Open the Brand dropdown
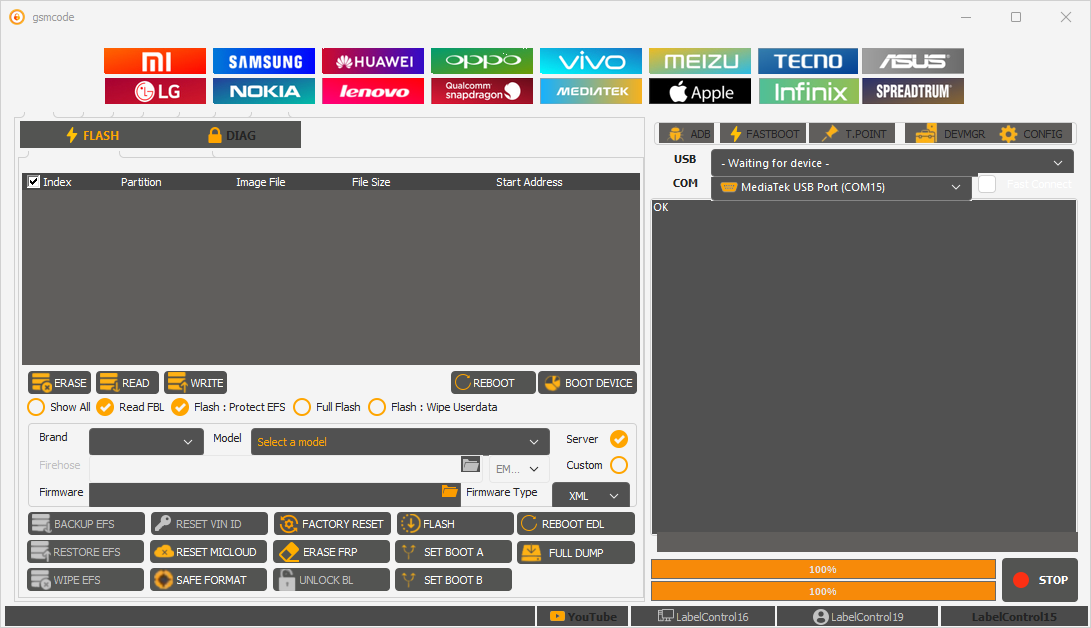The width and height of the screenshot is (1091, 628). [146, 442]
